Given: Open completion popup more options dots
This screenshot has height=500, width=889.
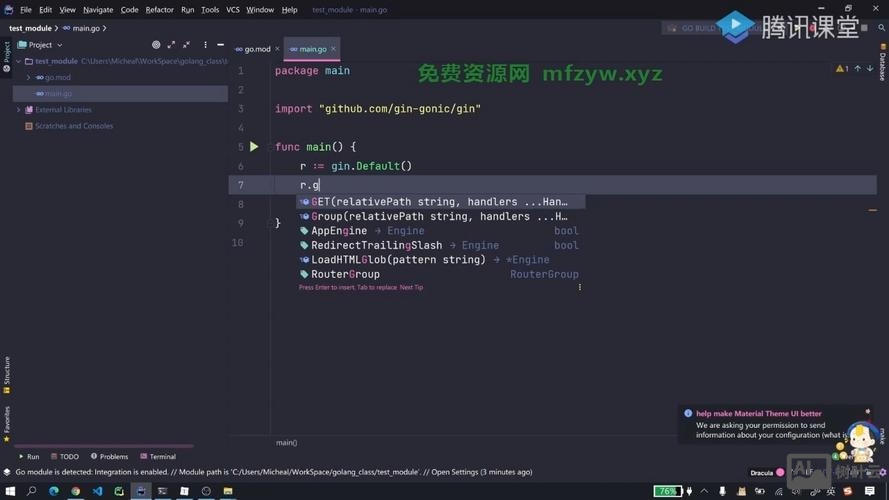Looking at the screenshot, I should click(x=579, y=287).
